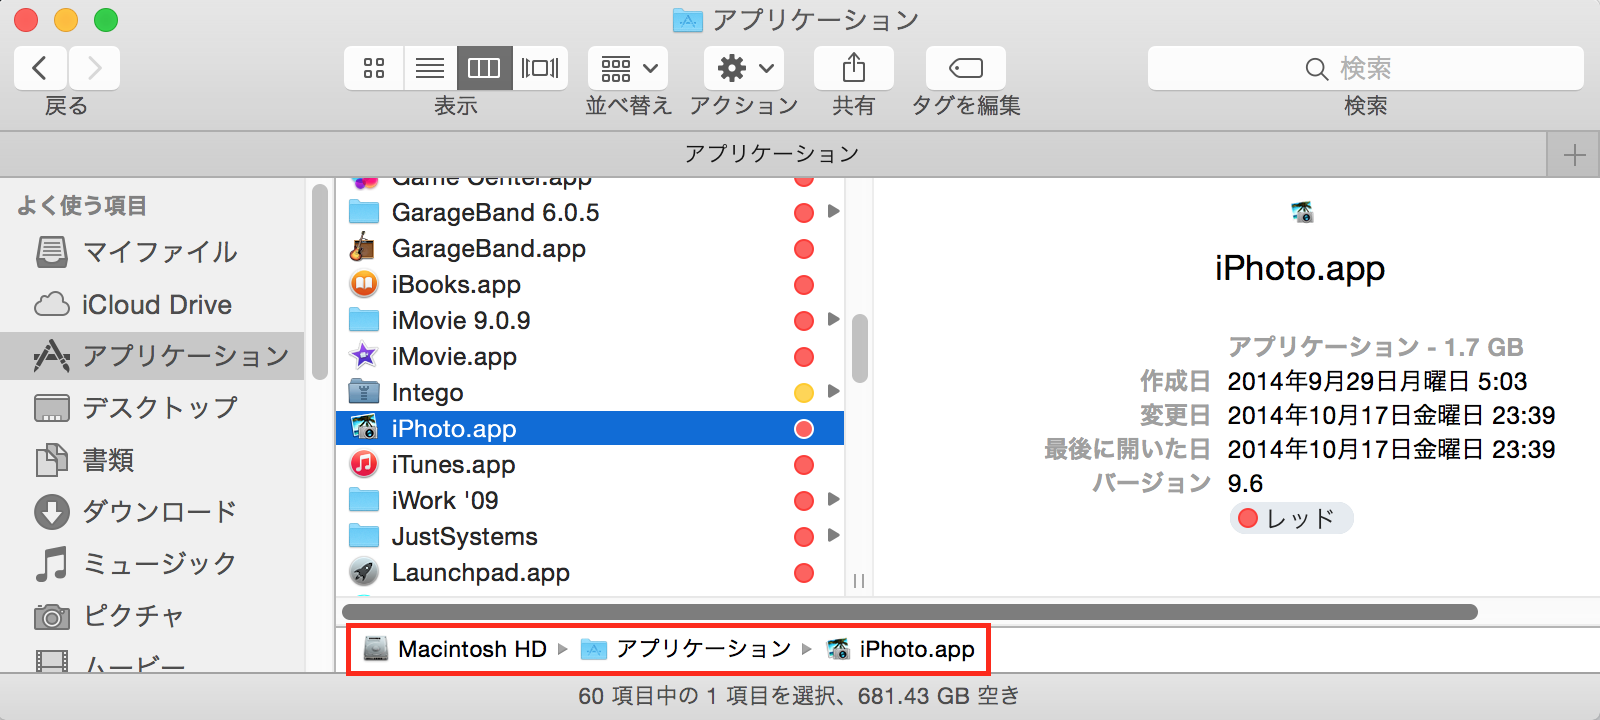1600x720 pixels.
Task: Click the 書類 documents icon
Action: pyautogui.click(x=52, y=460)
